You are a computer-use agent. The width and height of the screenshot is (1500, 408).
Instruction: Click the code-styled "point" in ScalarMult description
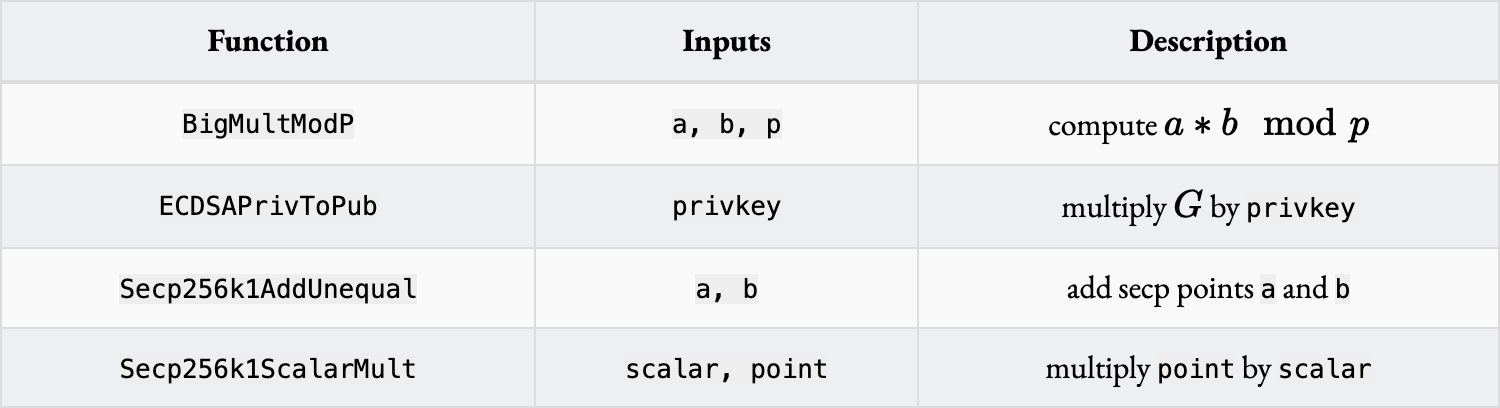(1196, 369)
